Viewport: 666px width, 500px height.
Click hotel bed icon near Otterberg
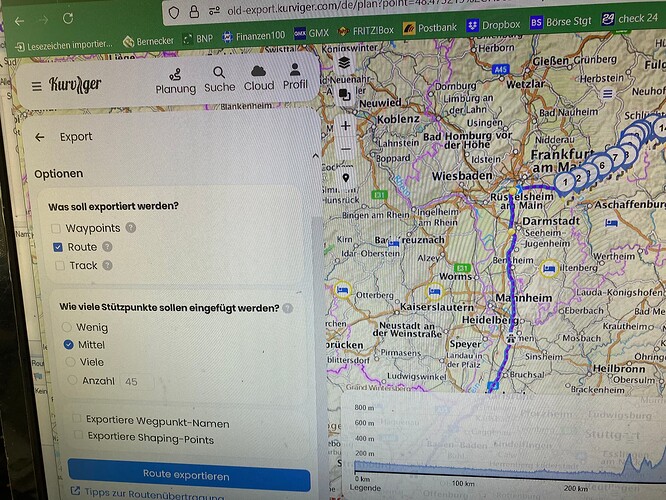(x=342, y=290)
